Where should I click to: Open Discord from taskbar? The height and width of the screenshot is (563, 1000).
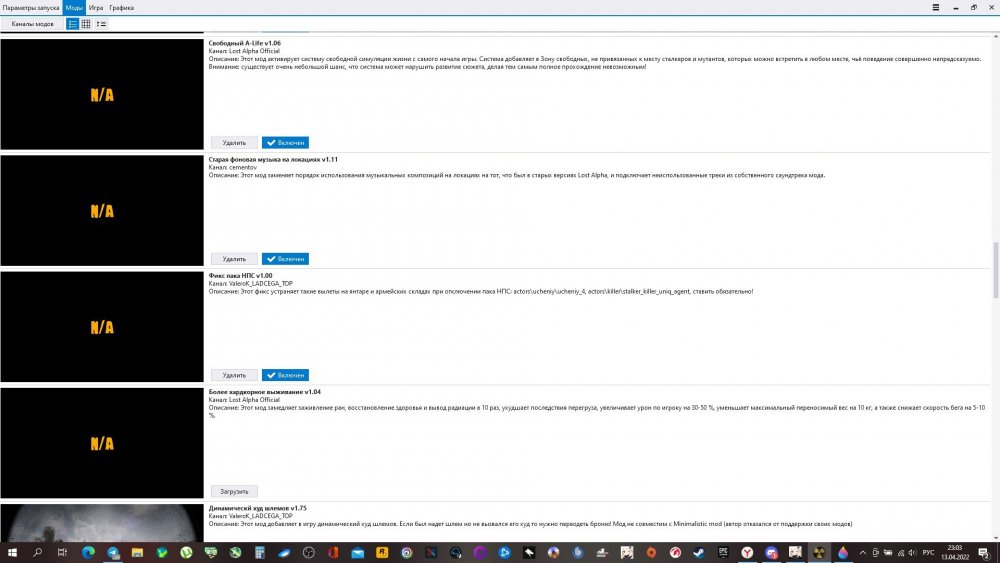tap(772, 552)
